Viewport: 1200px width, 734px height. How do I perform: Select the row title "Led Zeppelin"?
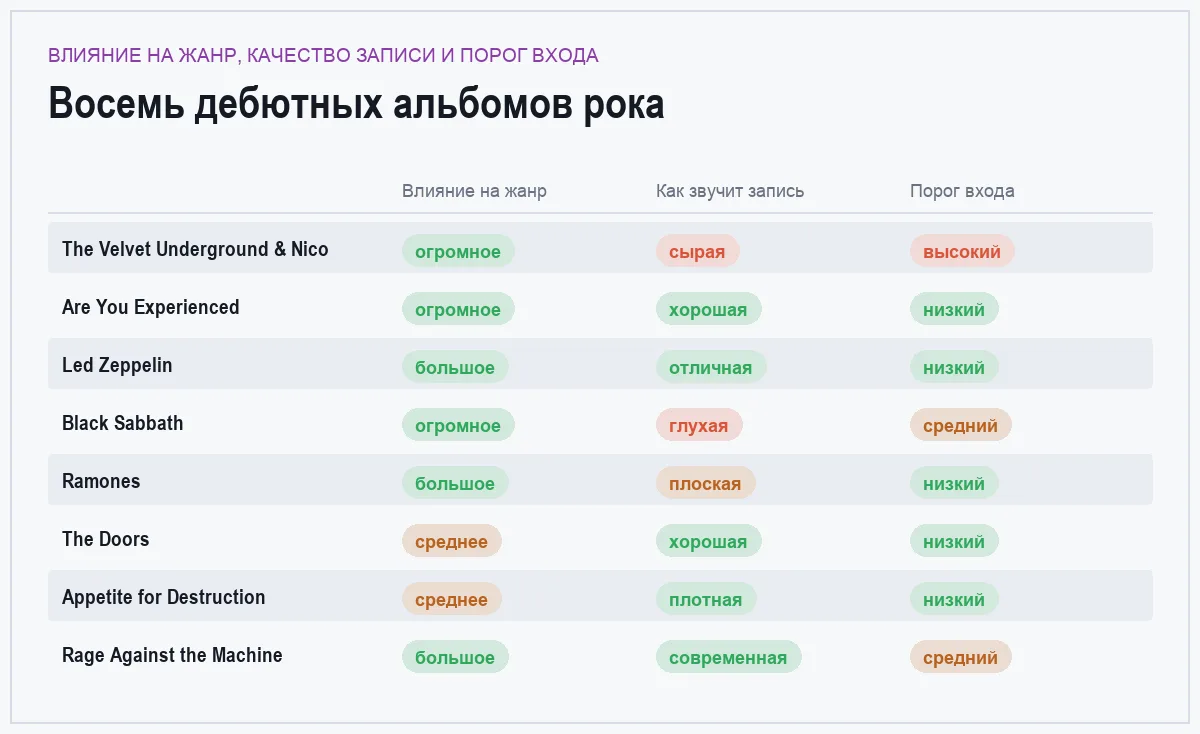[x=117, y=365]
